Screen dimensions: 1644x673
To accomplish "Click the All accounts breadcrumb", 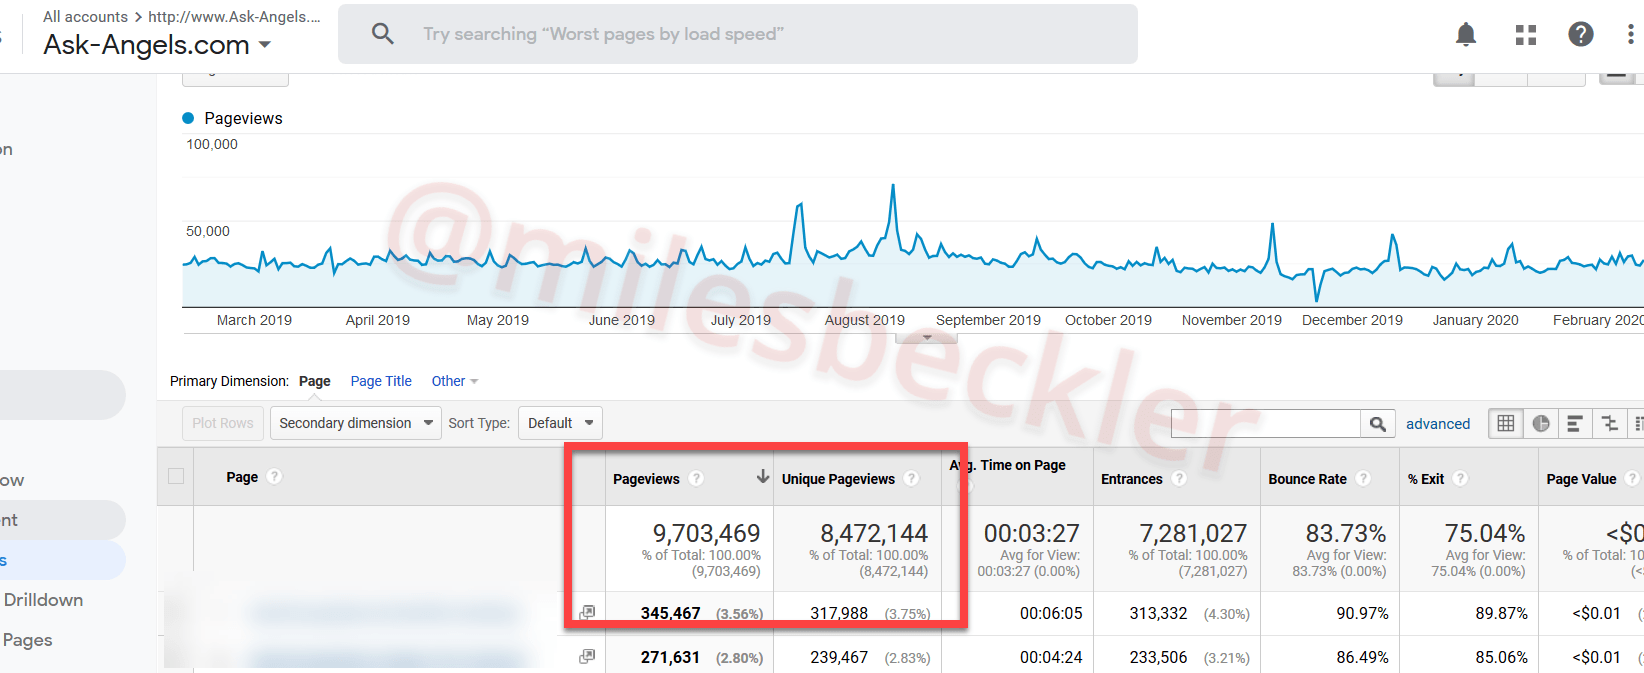I will [x=85, y=17].
